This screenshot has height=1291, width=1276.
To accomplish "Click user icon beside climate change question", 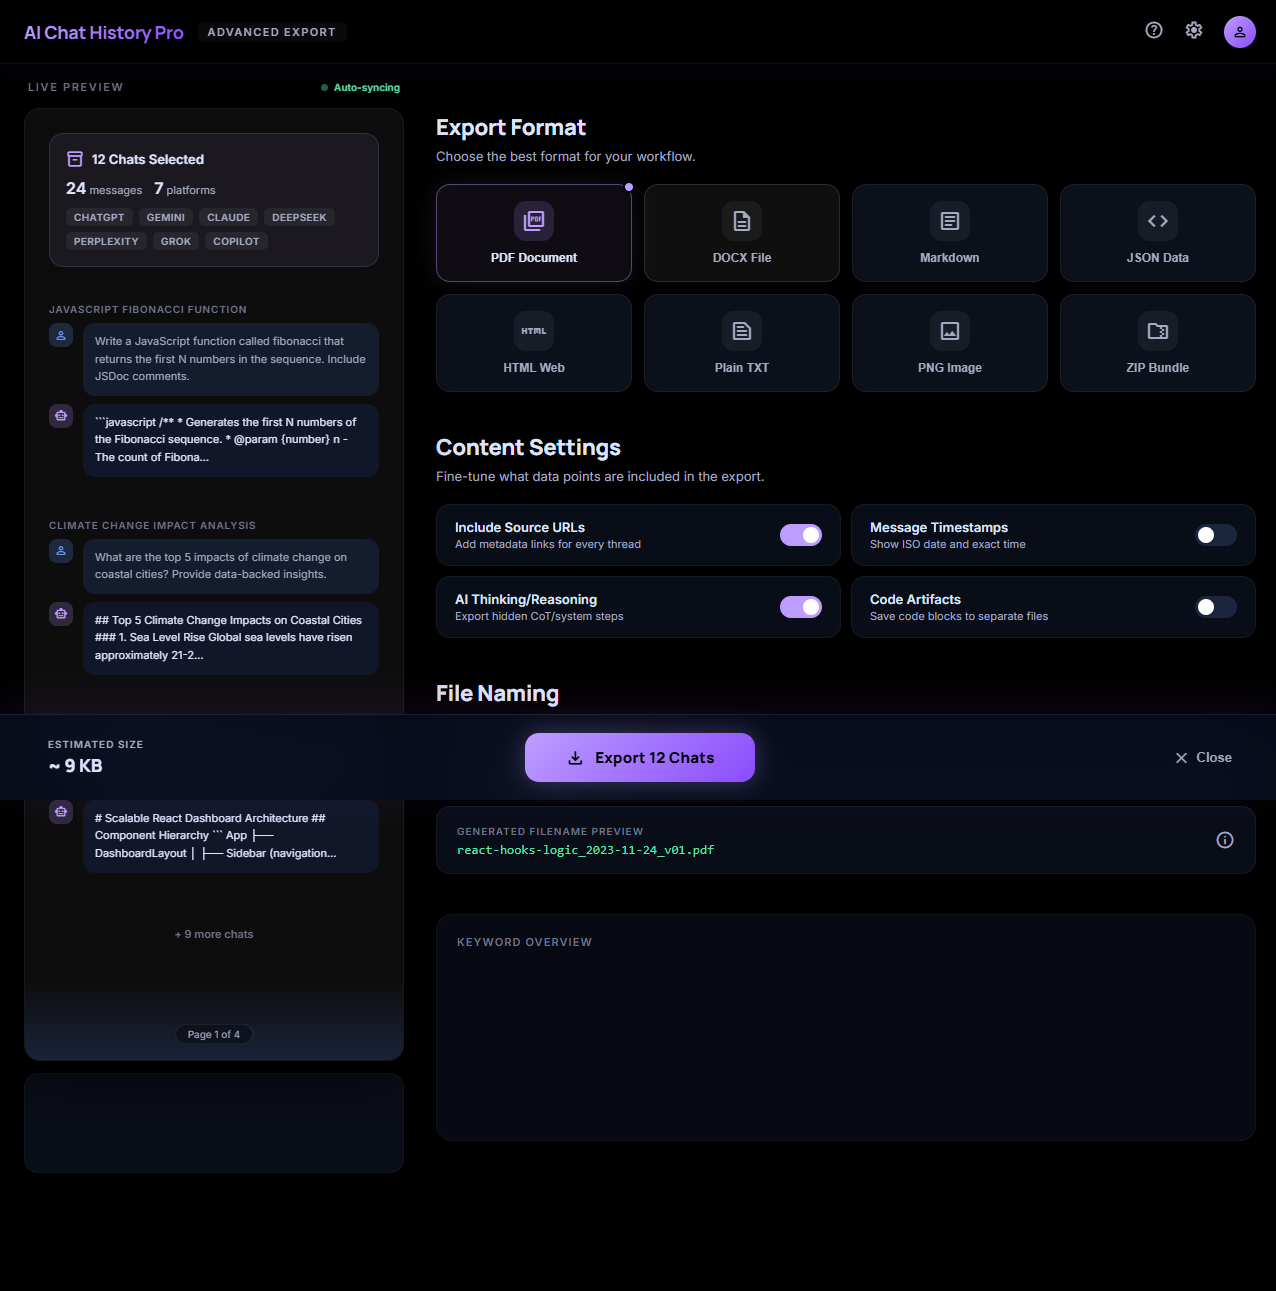I will (x=61, y=552).
